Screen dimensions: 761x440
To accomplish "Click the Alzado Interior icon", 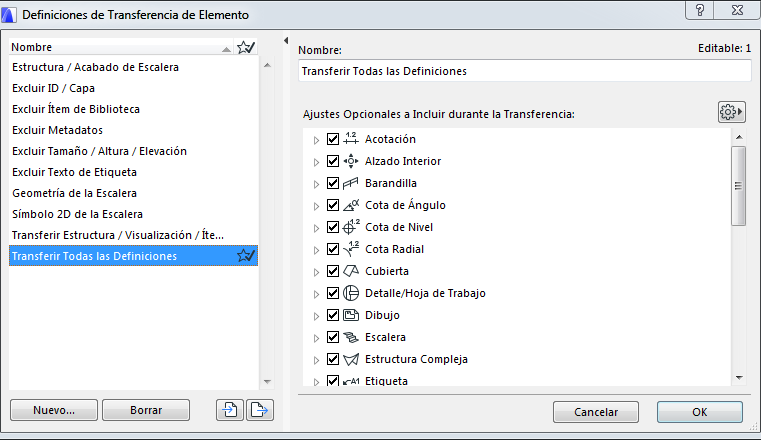I will tap(351, 161).
